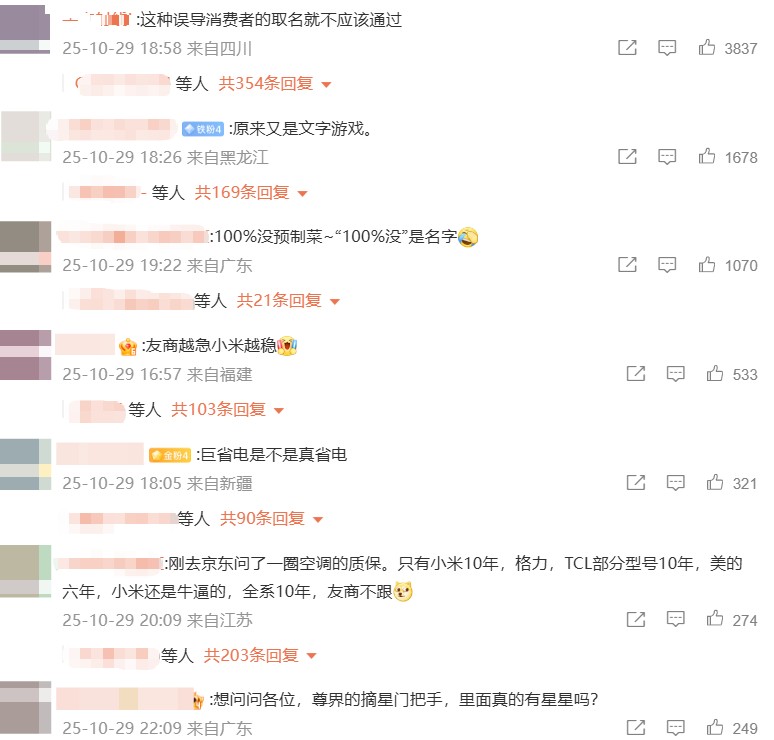
Task: Open reply box for 这种误导消费者 comment
Action: click(667, 48)
